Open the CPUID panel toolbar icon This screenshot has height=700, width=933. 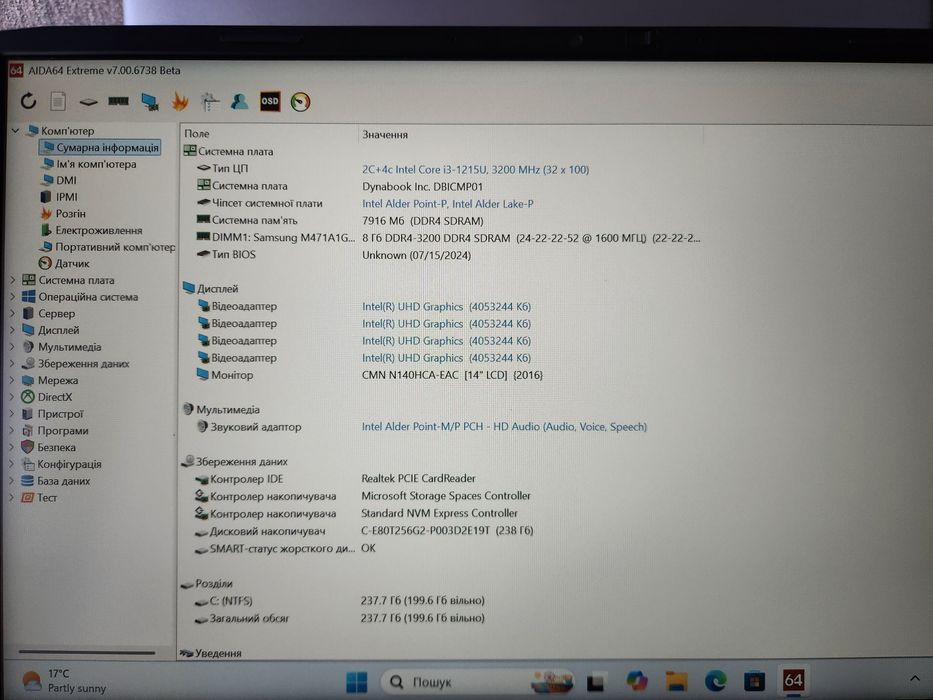[209, 102]
